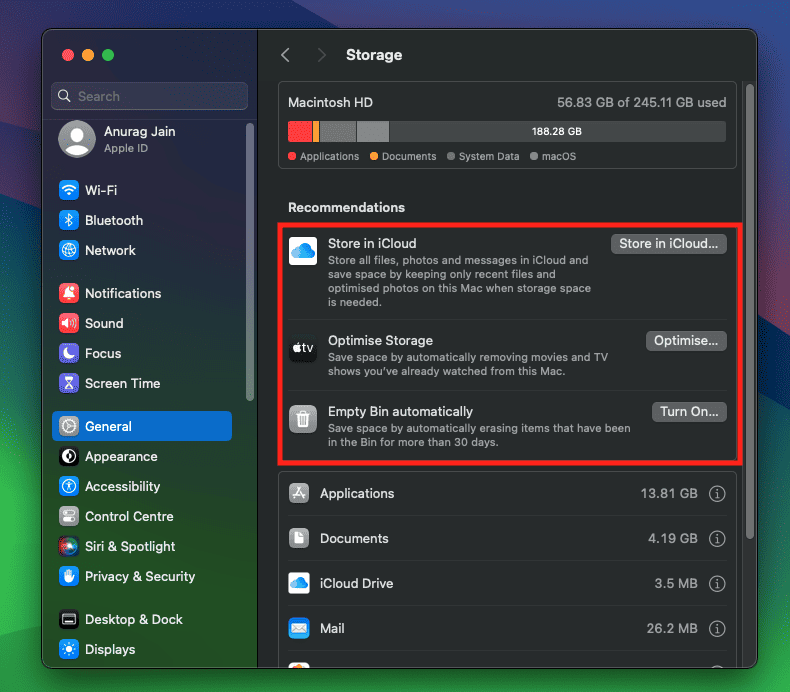This screenshot has width=790, height=692.
Task: Click the red Applications segment of storage bar
Action: click(x=300, y=132)
